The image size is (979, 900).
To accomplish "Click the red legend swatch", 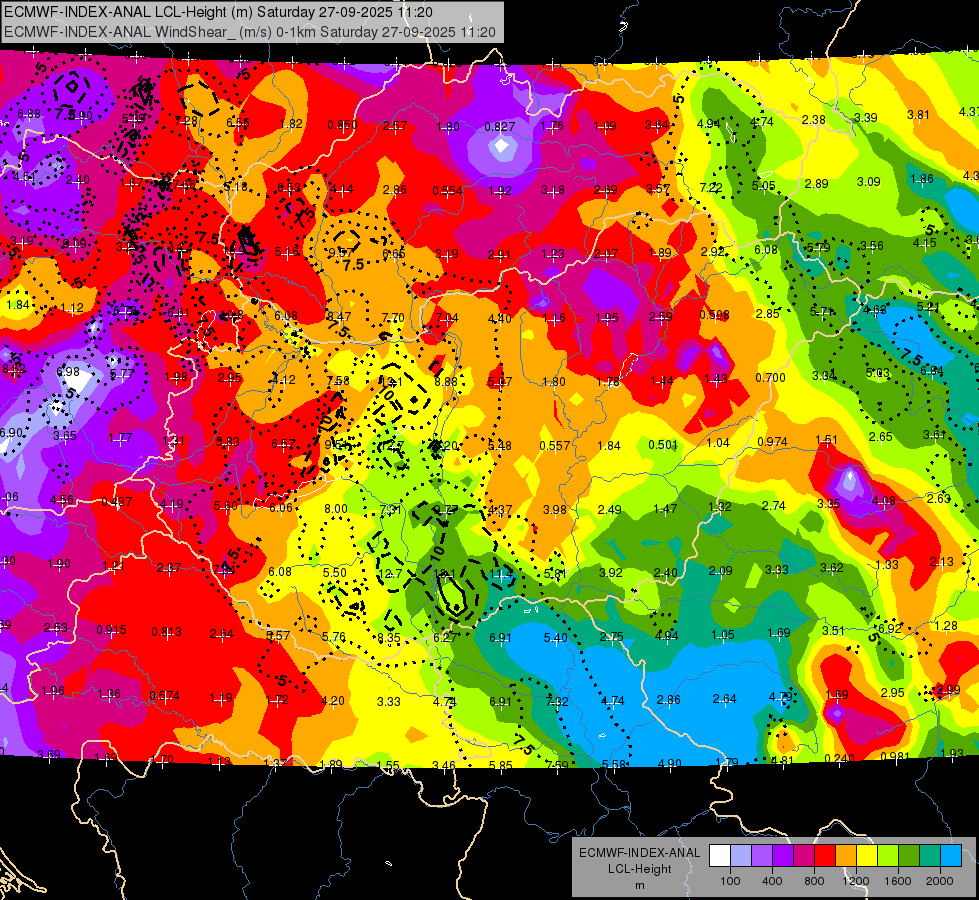I will point(825,856).
